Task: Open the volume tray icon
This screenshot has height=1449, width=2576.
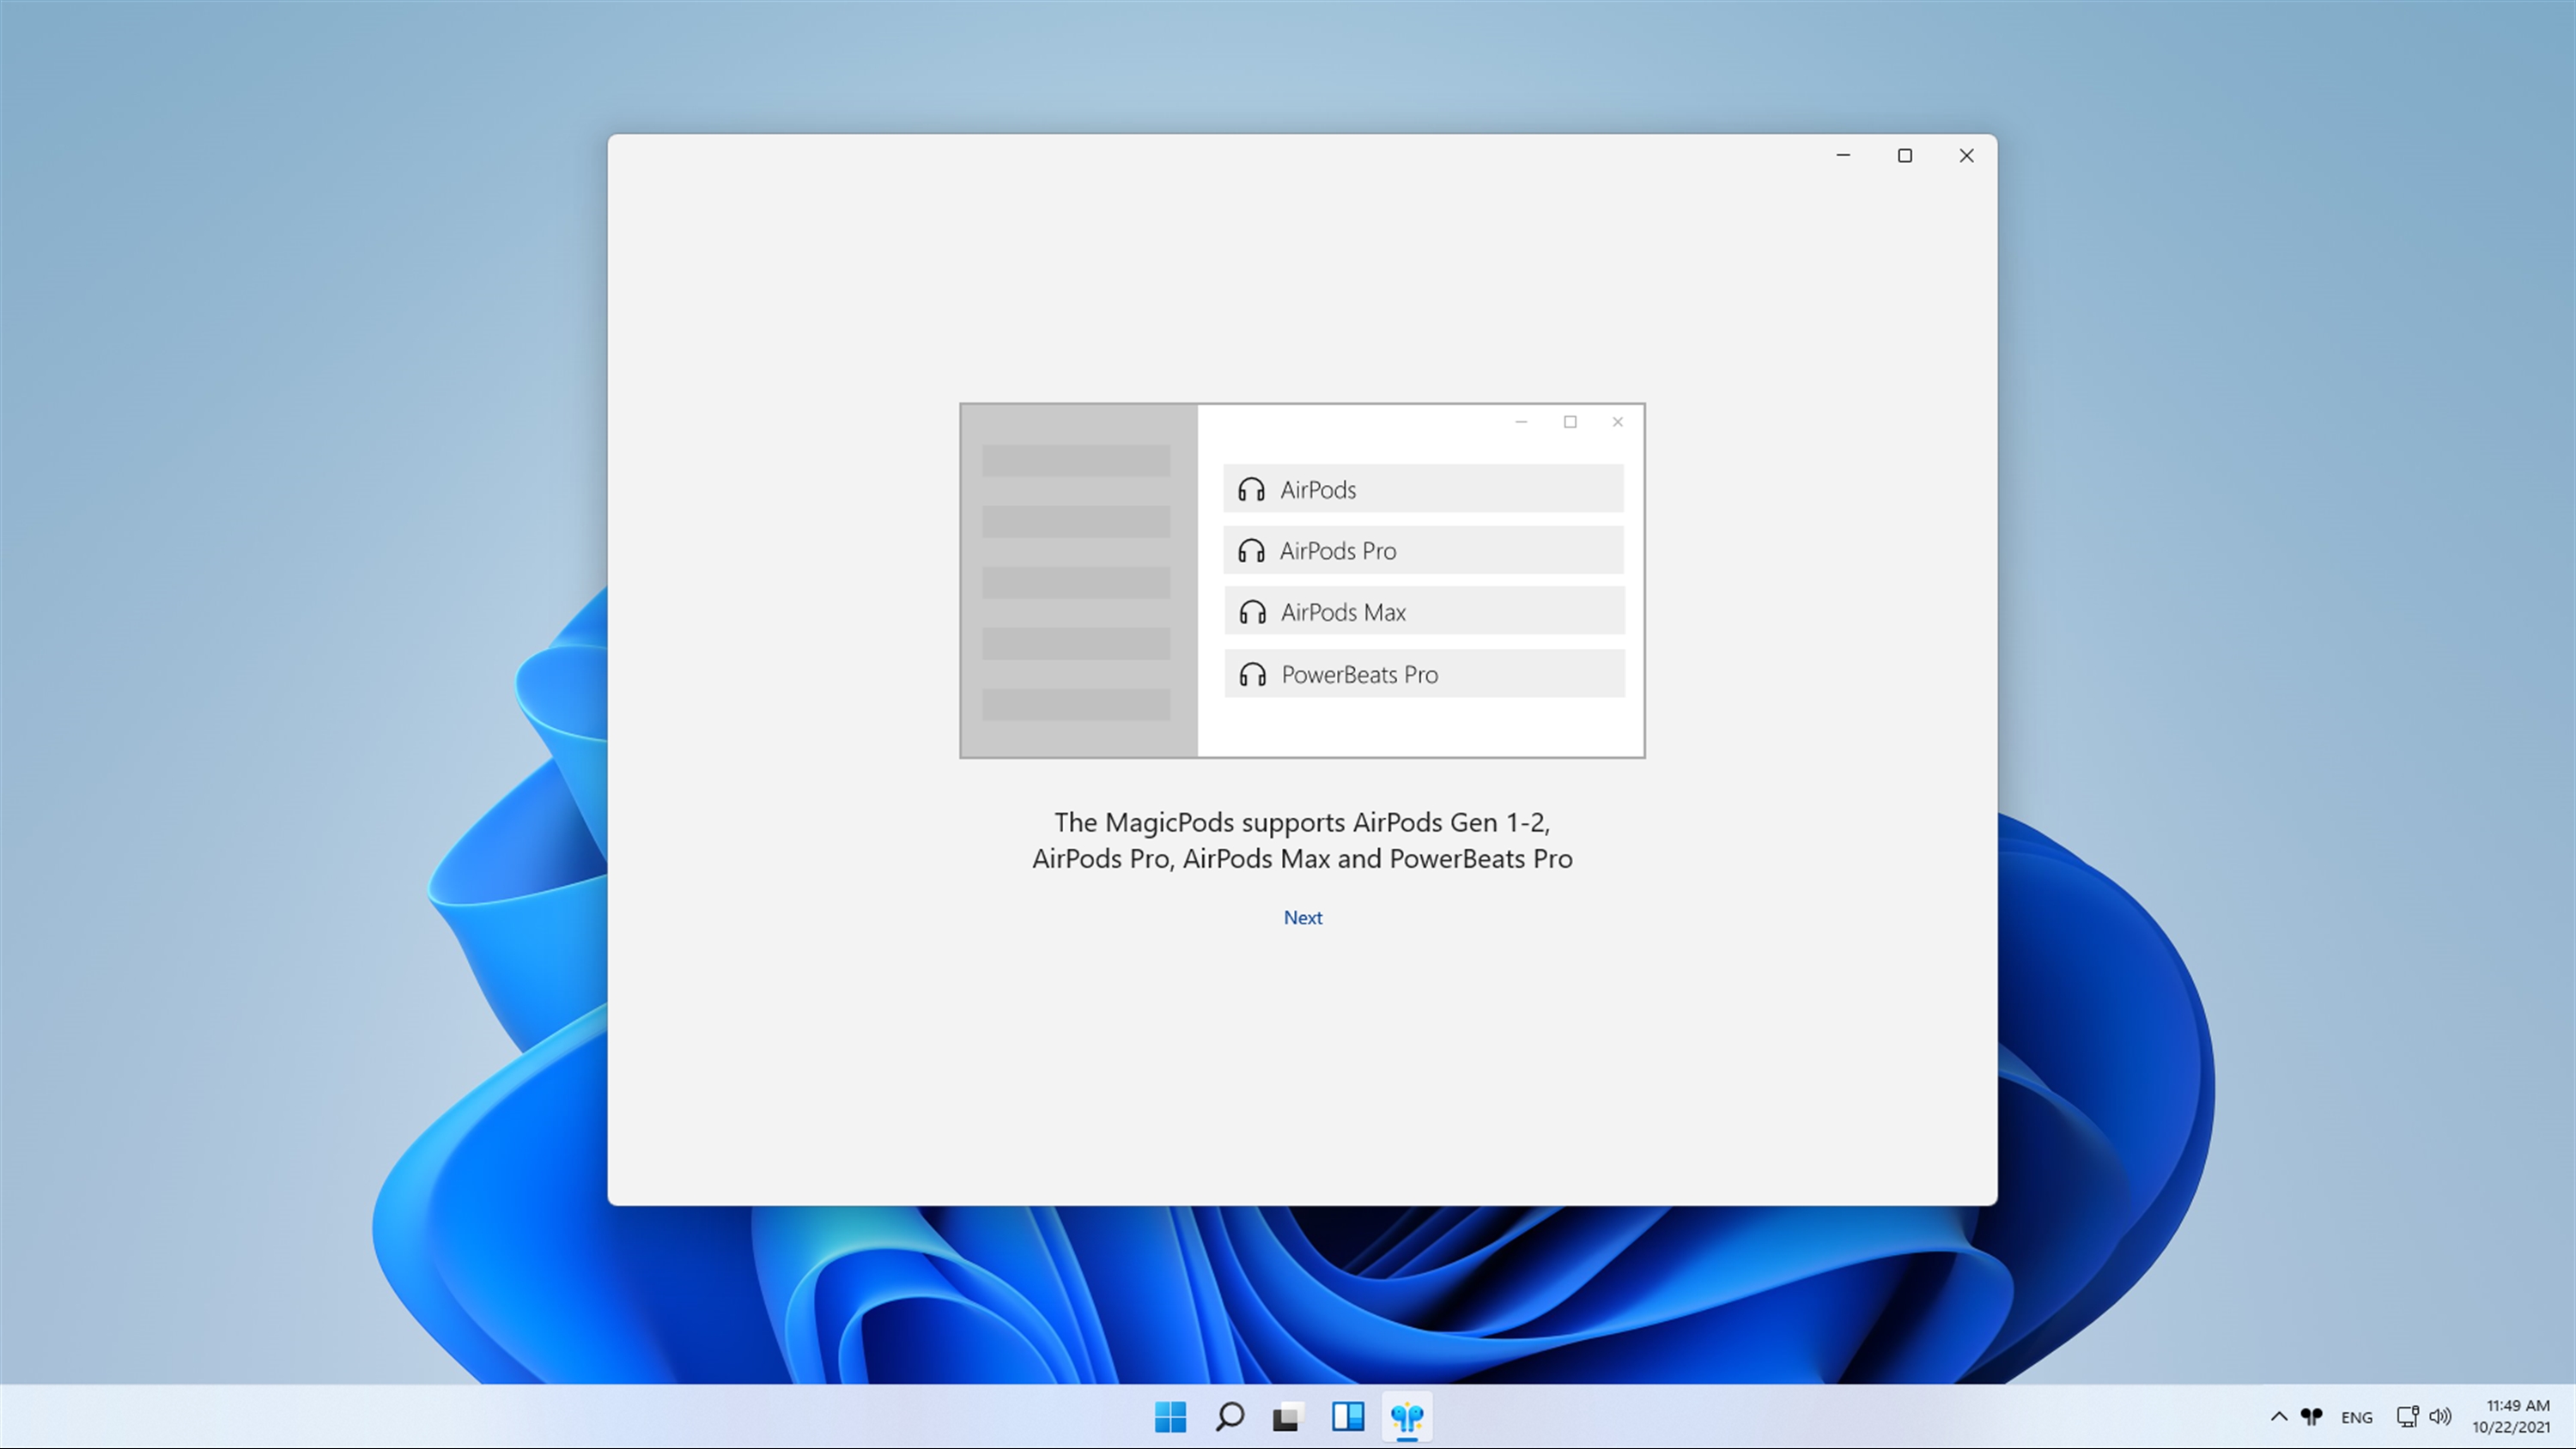Action: 2440,1416
